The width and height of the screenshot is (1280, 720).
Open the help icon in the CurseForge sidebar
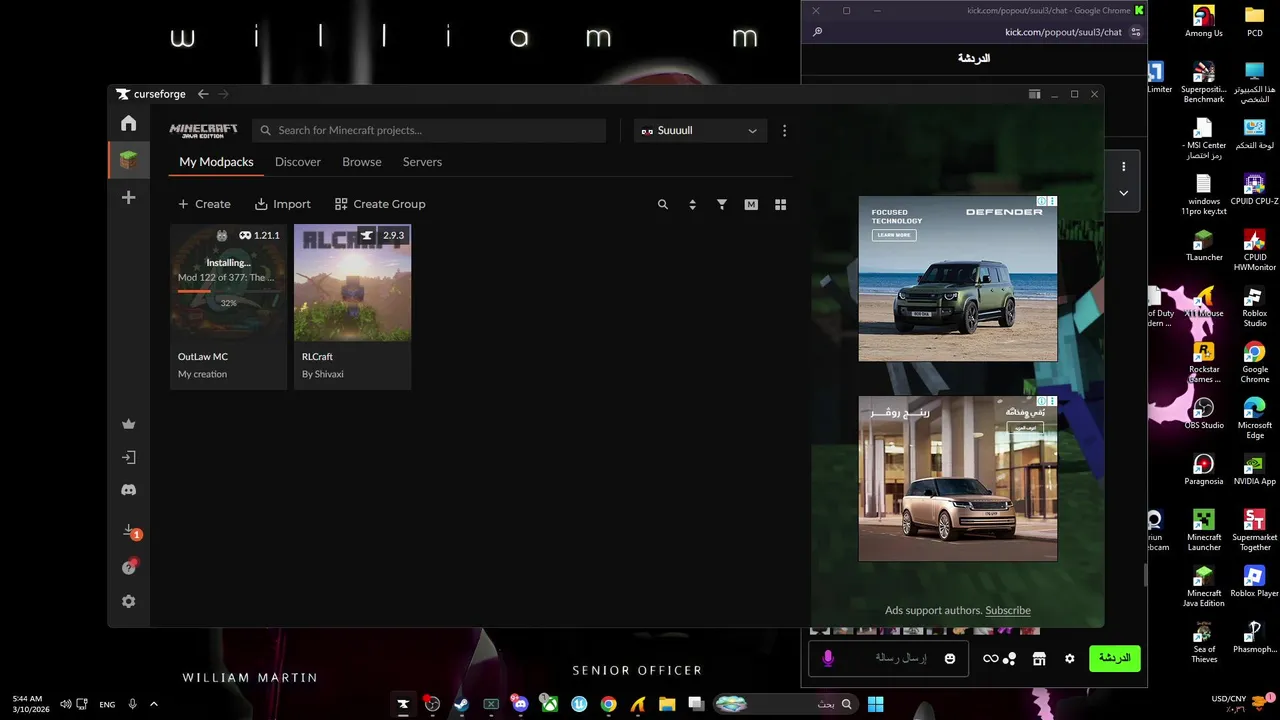[128, 567]
